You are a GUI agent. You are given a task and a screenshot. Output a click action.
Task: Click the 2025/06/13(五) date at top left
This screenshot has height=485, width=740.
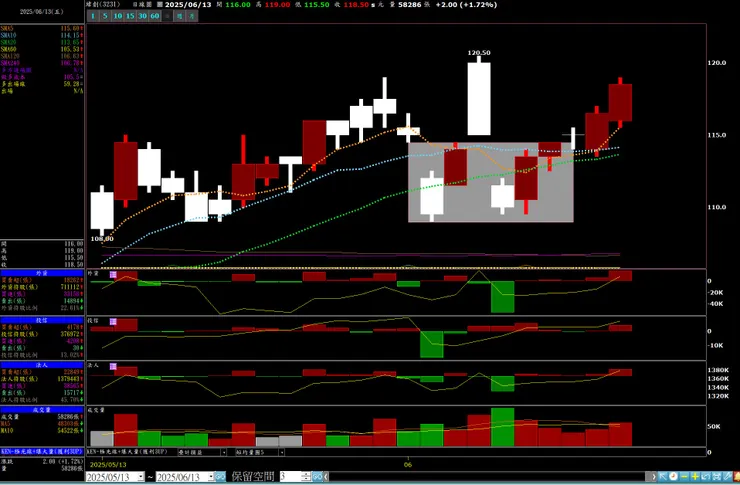point(42,12)
